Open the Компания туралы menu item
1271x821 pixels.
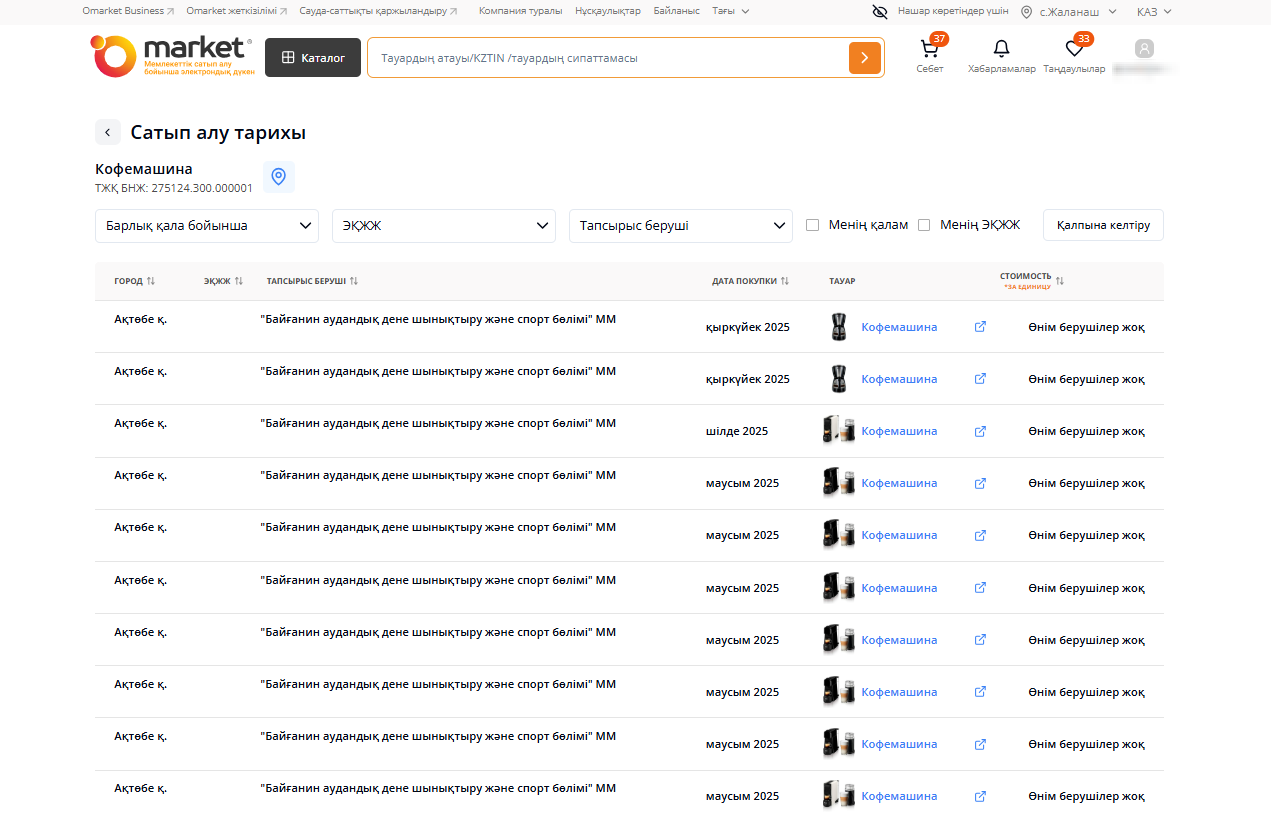[x=520, y=11]
